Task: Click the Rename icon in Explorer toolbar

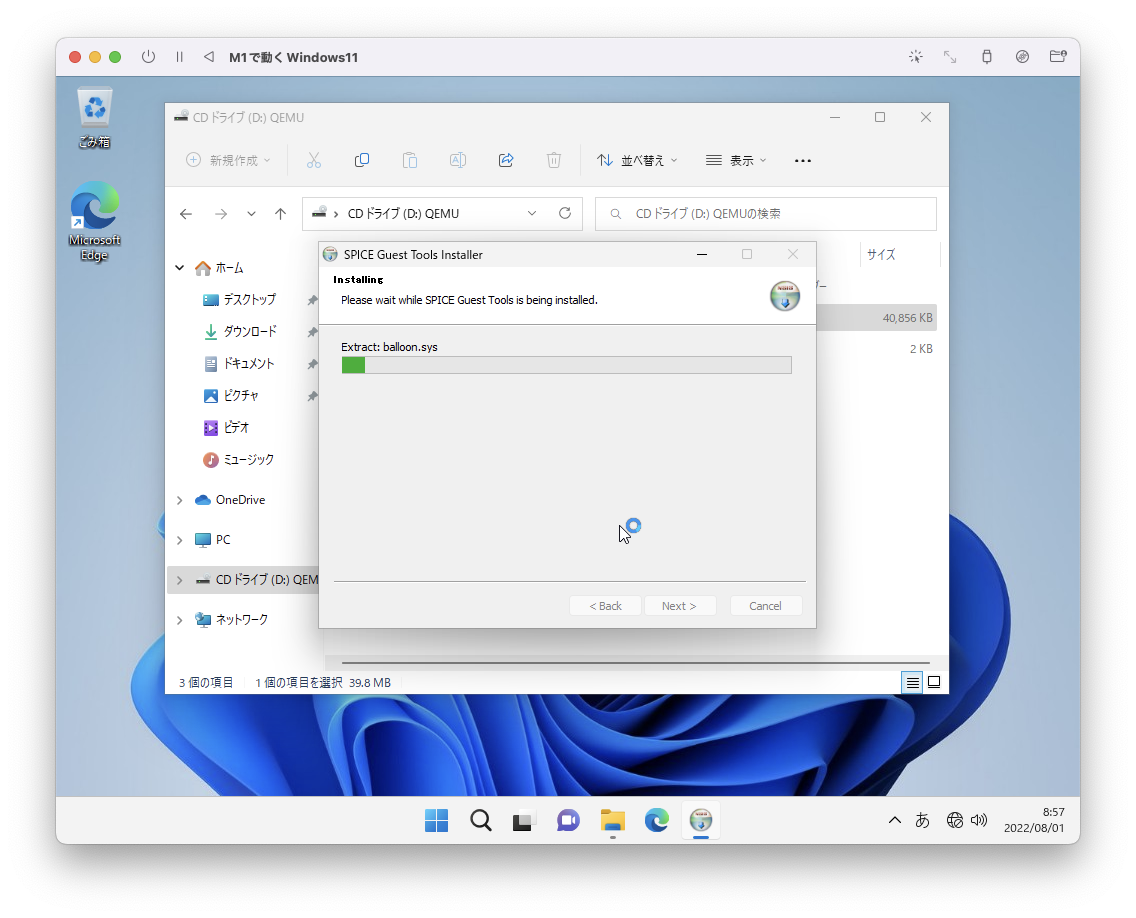Action: [x=458, y=160]
